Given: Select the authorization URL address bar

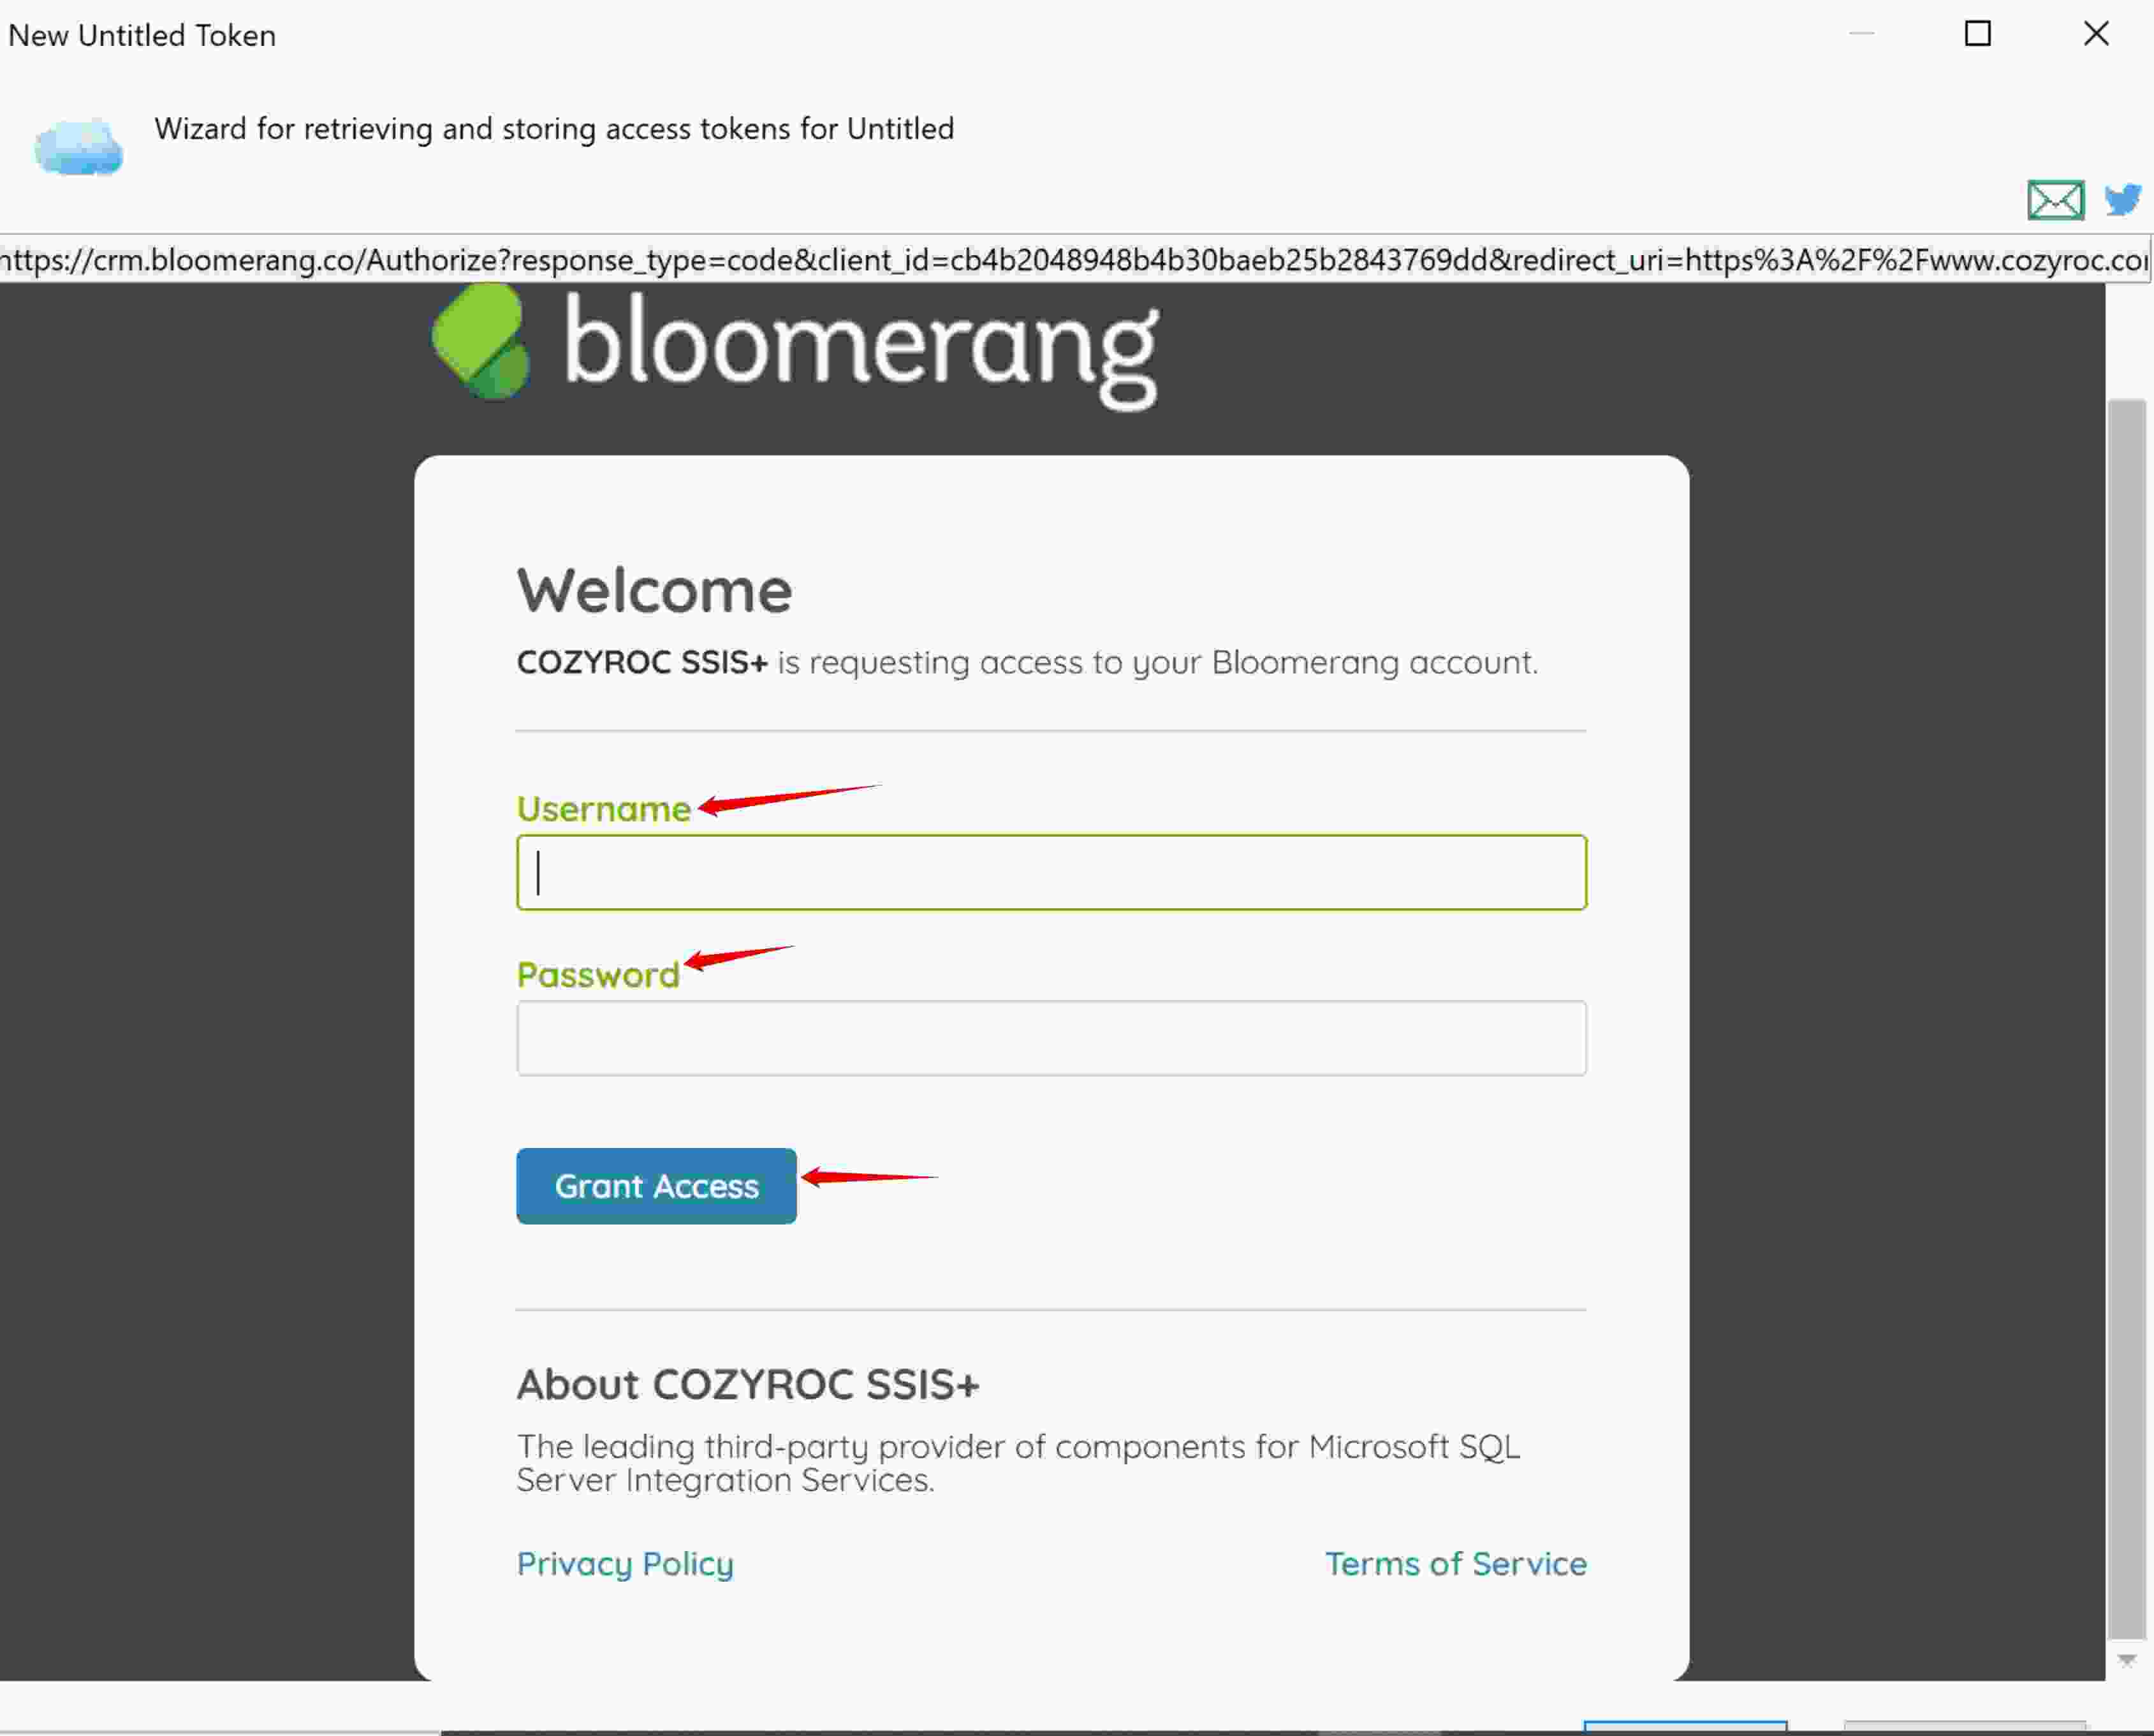Looking at the screenshot, I should (1075, 260).
